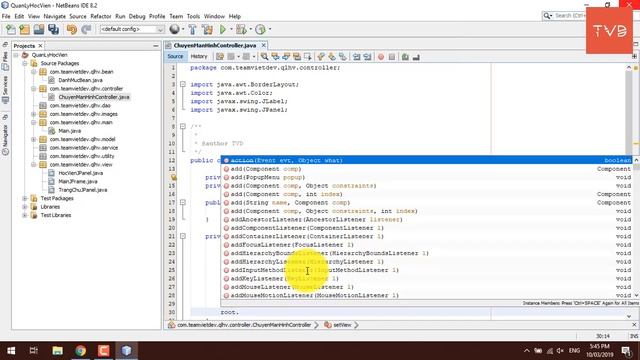Viewport: 640px width, 360px height.
Task: Click the Build Project hammer icon
Action: (x=193, y=29)
